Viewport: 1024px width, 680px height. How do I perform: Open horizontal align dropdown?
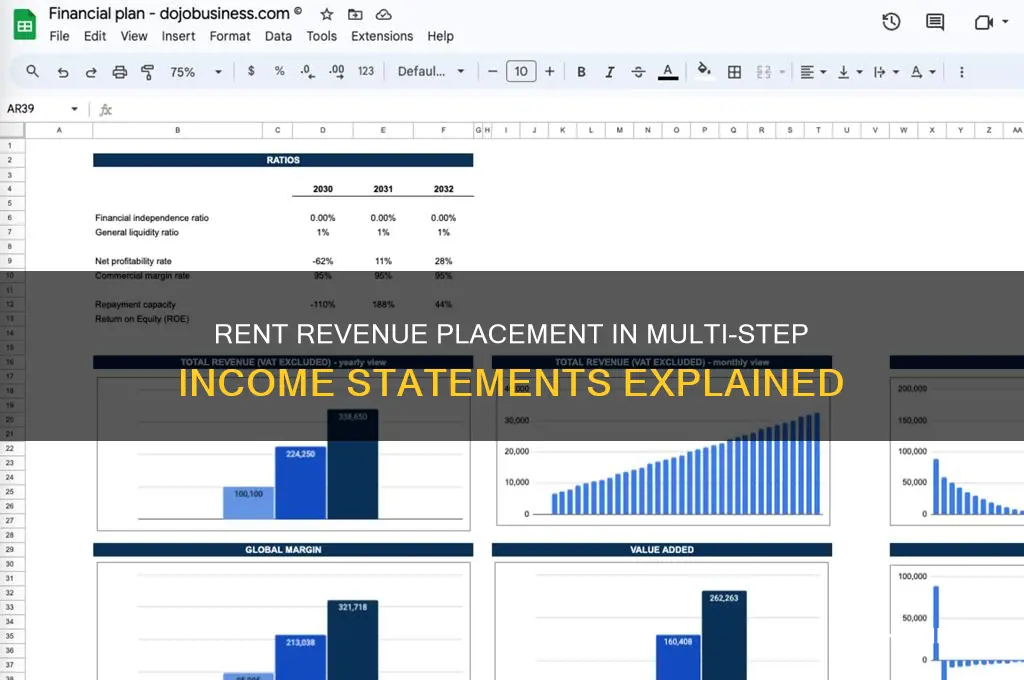(813, 72)
